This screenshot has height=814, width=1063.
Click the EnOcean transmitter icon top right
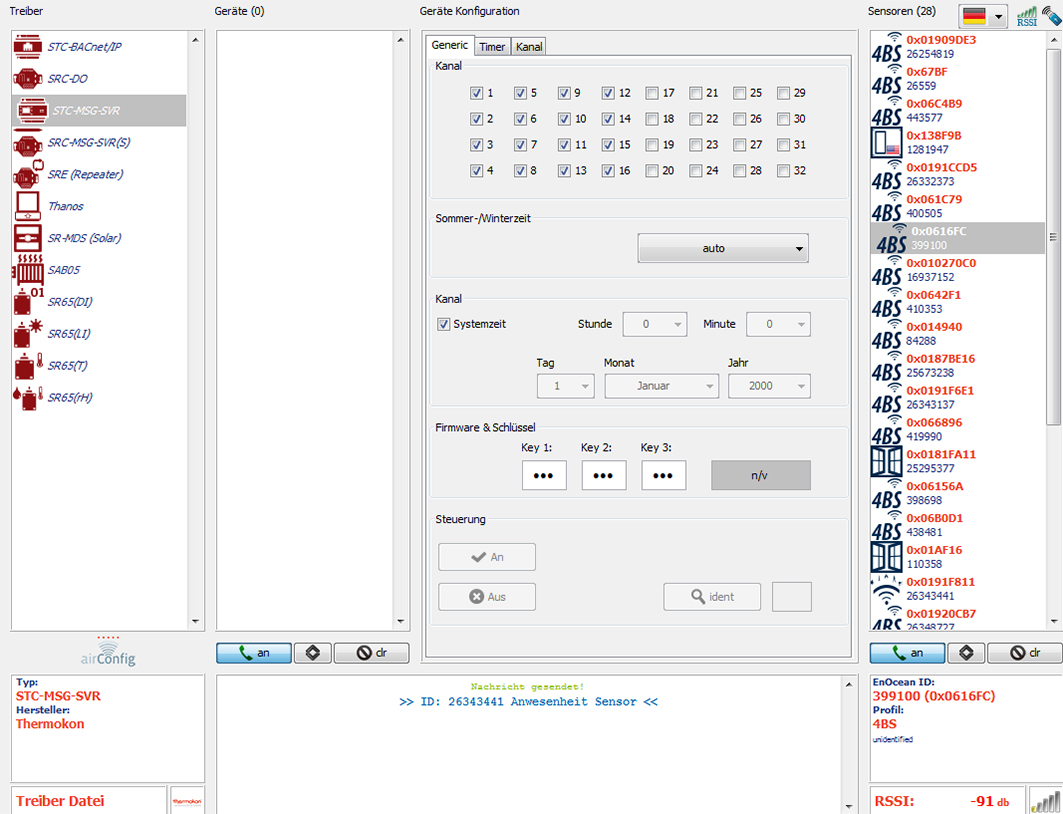pos(1051,16)
